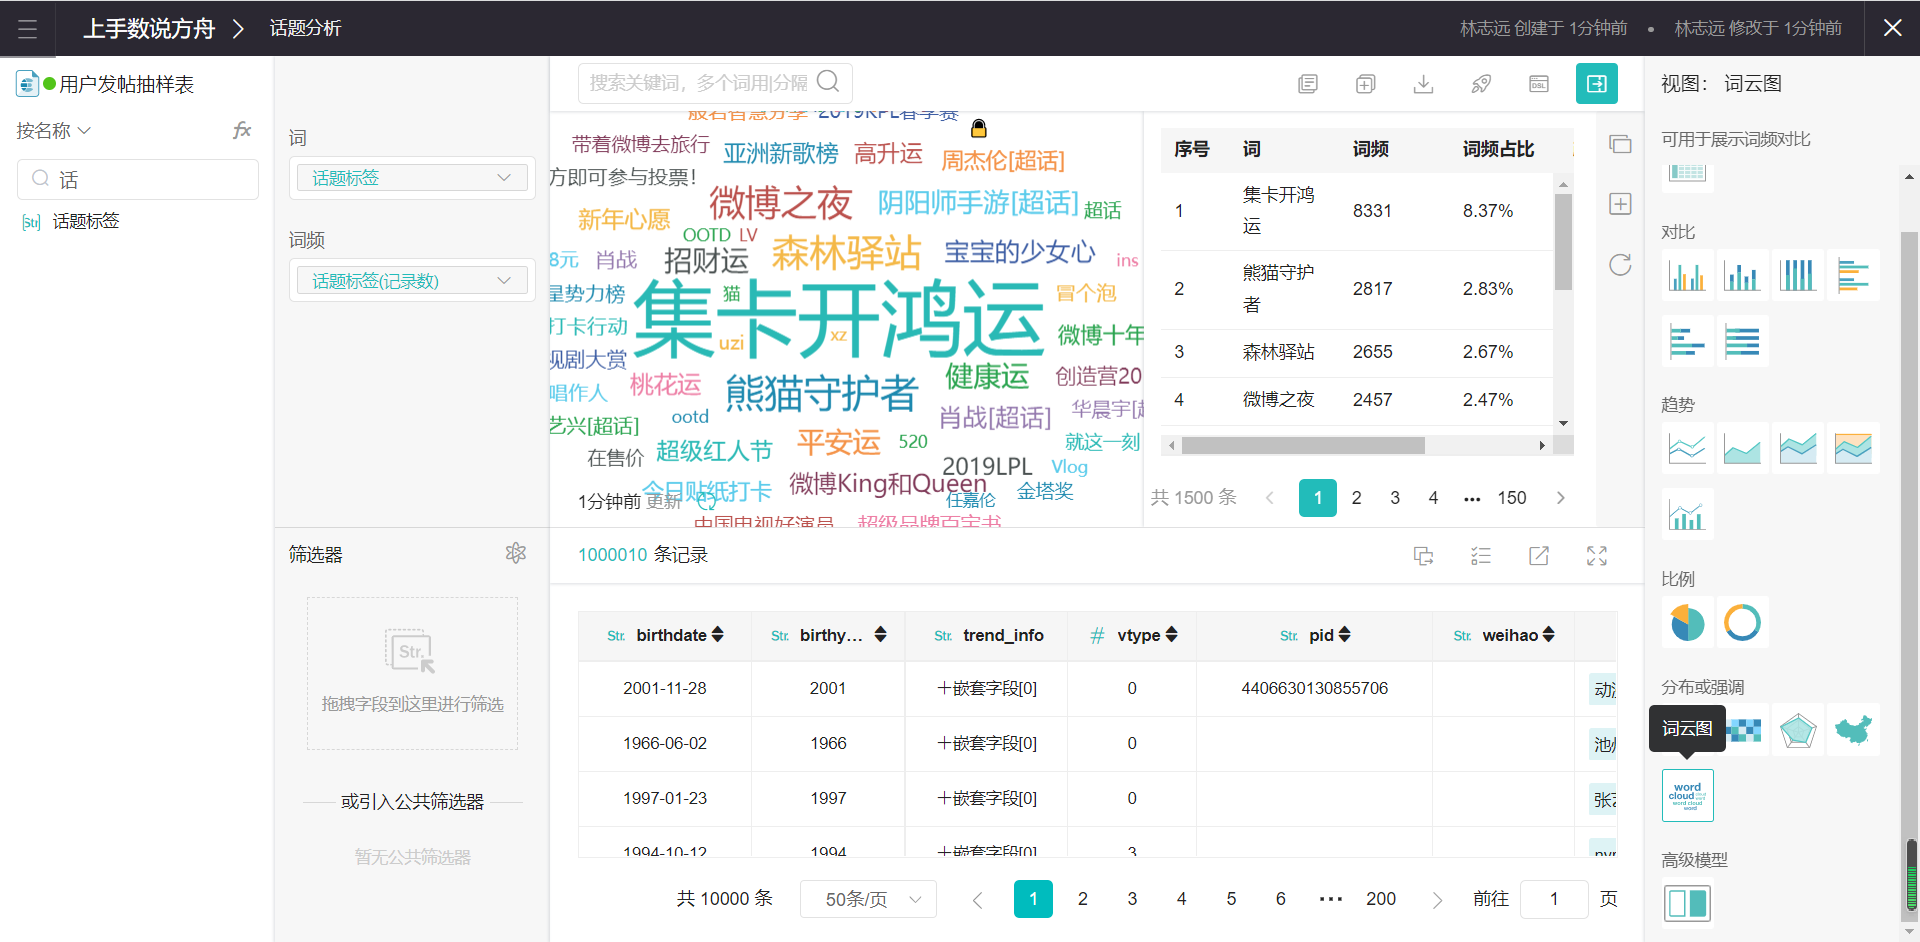Click the duplicate layers icon beside word table
Image resolution: width=1920 pixels, height=942 pixels.
click(1620, 144)
